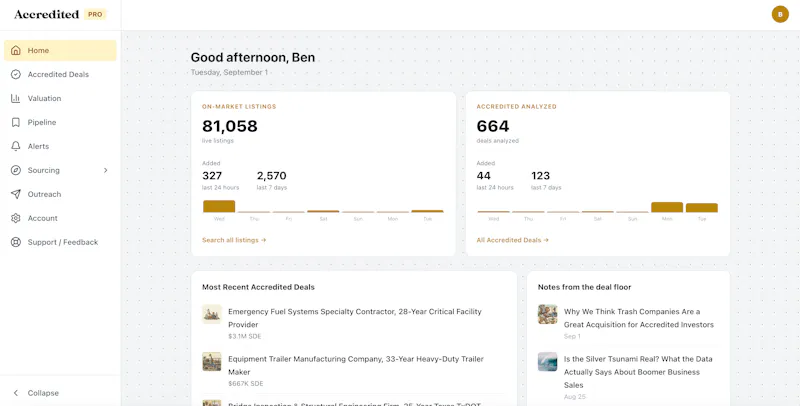Click the Trash Companies note thumbnail

(547, 314)
